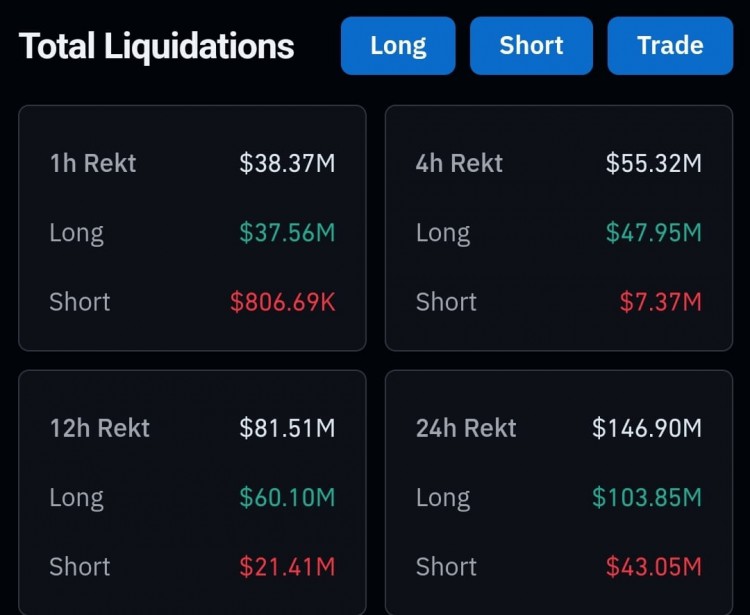Image resolution: width=750 pixels, height=615 pixels.
Task: Click the 12h long value $60.10M
Action: 287,497
